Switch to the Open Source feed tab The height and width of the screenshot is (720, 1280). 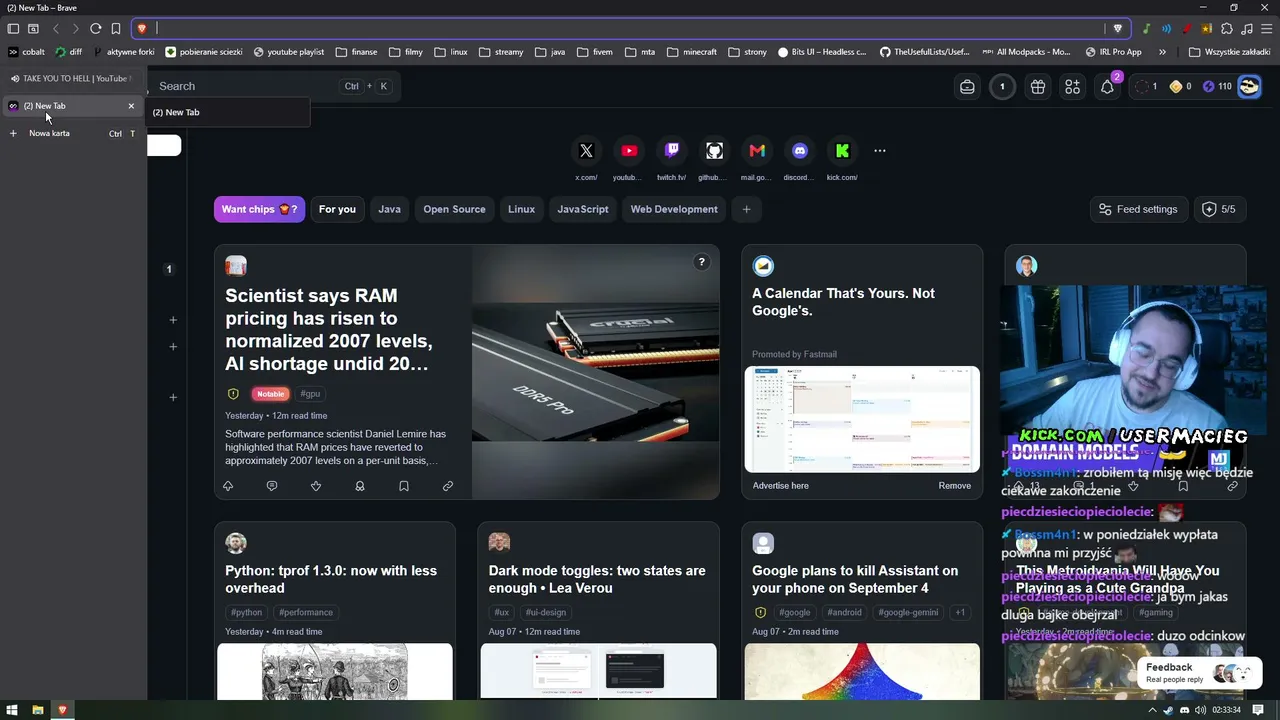point(454,209)
